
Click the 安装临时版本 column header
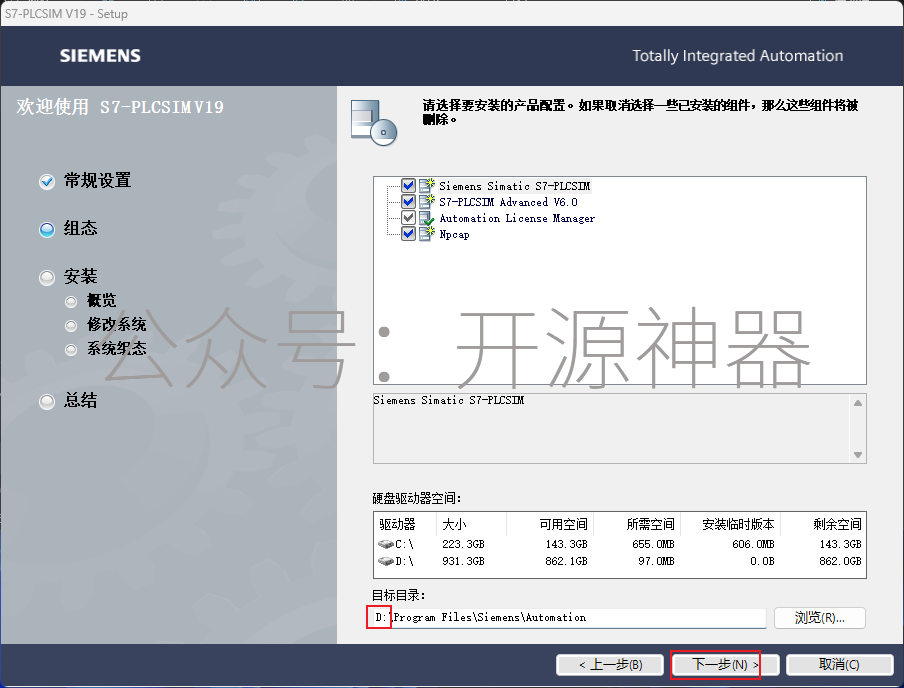tap(730, 524)
